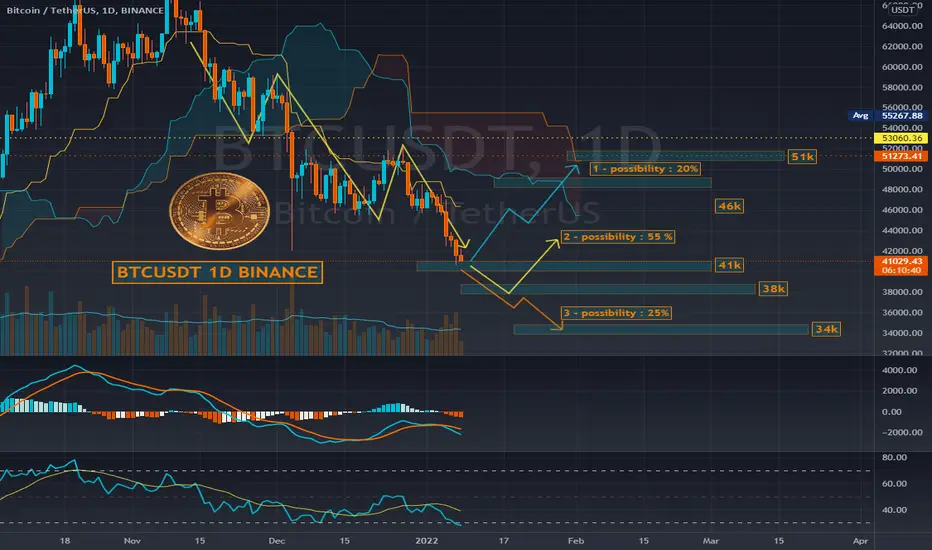This screenshot has width=932, height=550.
Task: Select the BTCUSDT 1D BINANCE text box
Action: (217, 272)
